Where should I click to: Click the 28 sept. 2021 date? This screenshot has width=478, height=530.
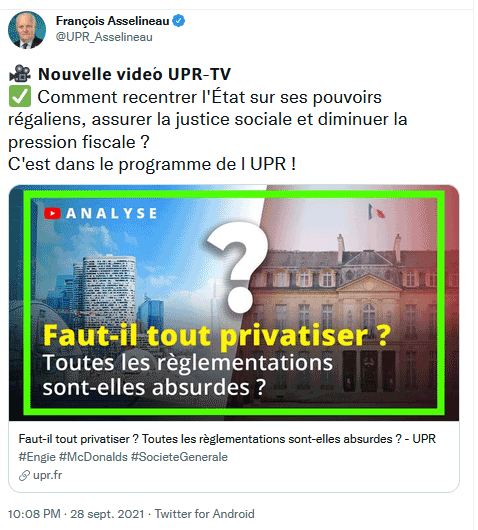tap(107, 514)
